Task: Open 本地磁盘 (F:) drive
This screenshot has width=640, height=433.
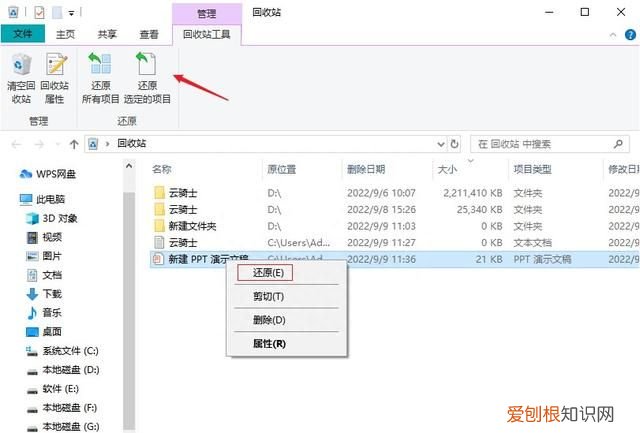Action: (x=62, y=408)
